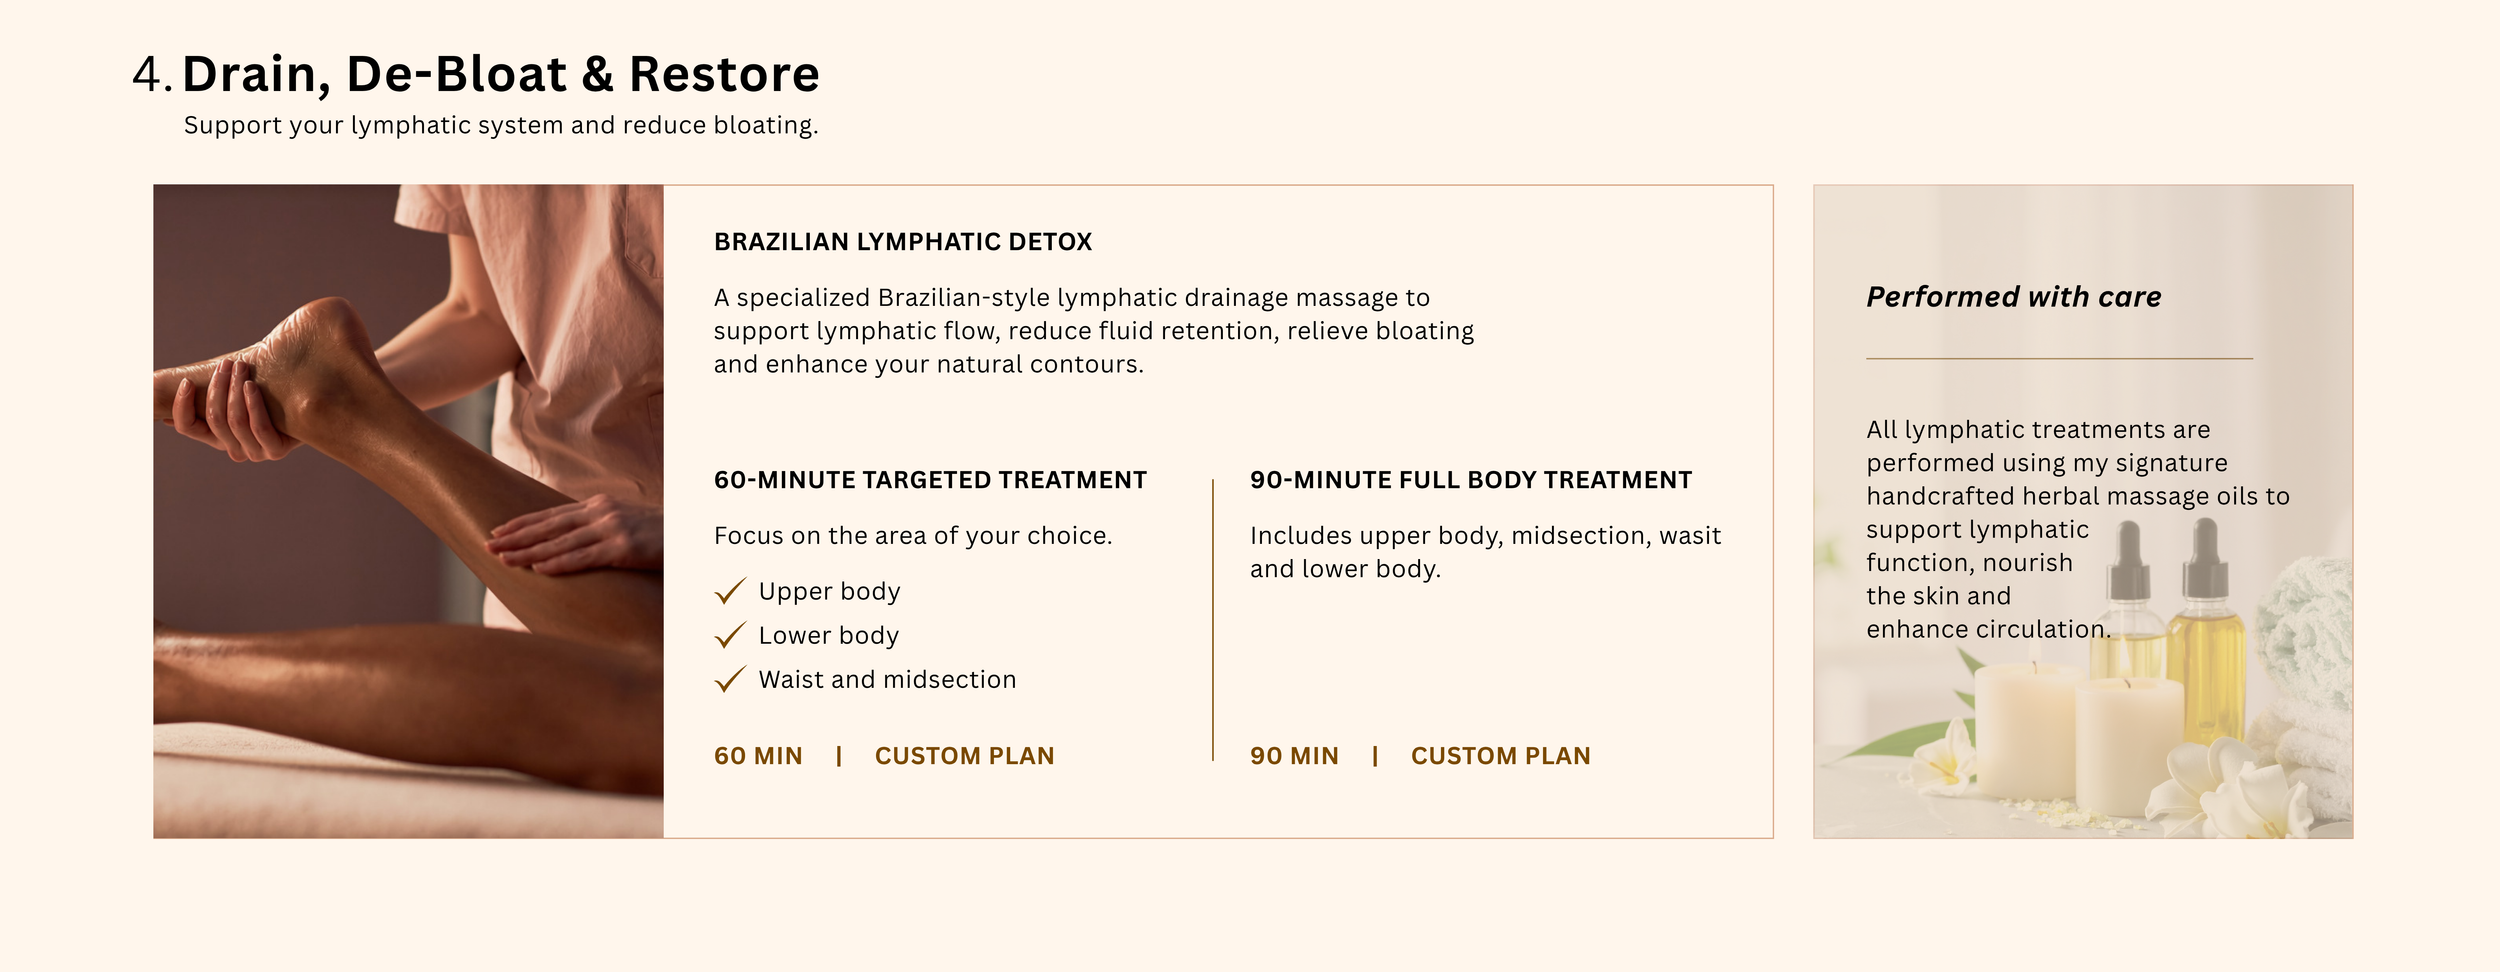Select the Waist and midsection option text
2500x972 pixels.
pyautogui.click(x=887, y=679)
